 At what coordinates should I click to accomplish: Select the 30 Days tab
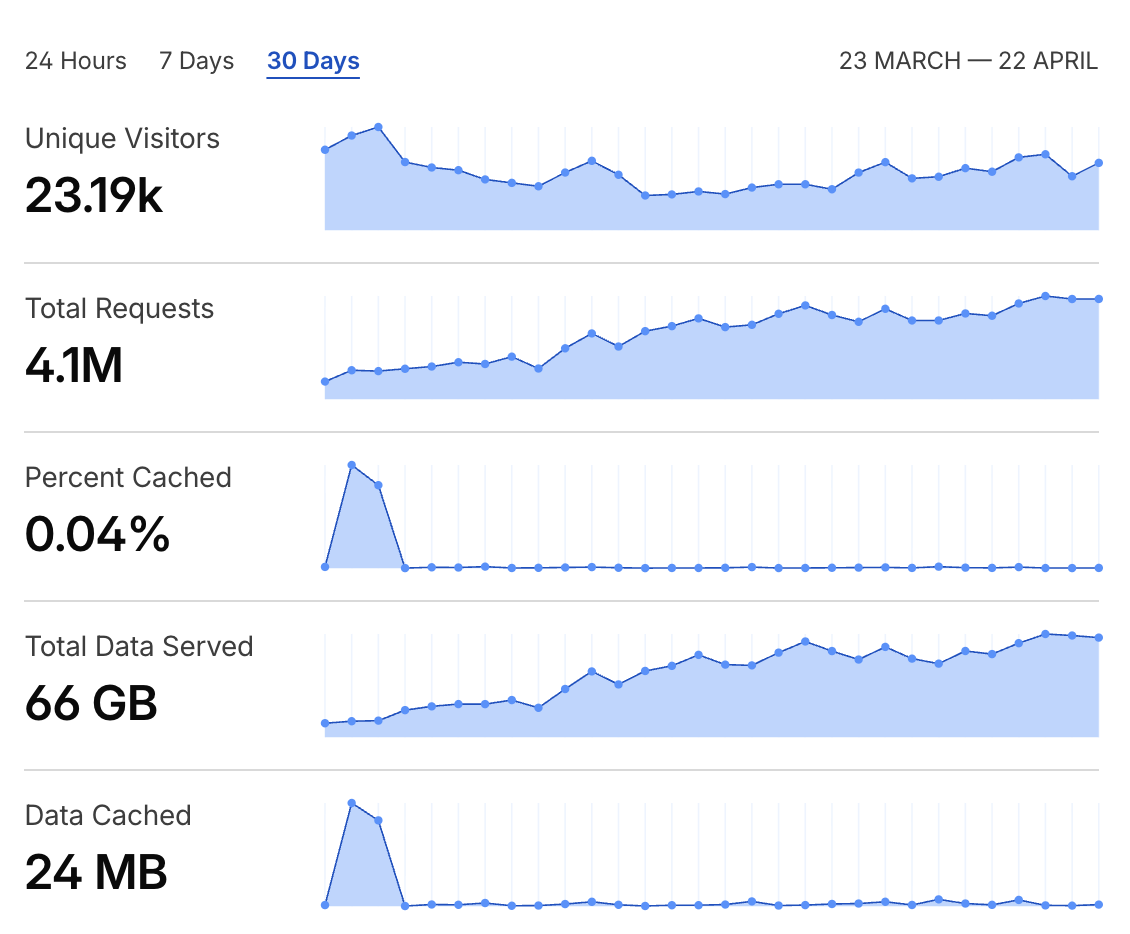click(x=313, y=61)
